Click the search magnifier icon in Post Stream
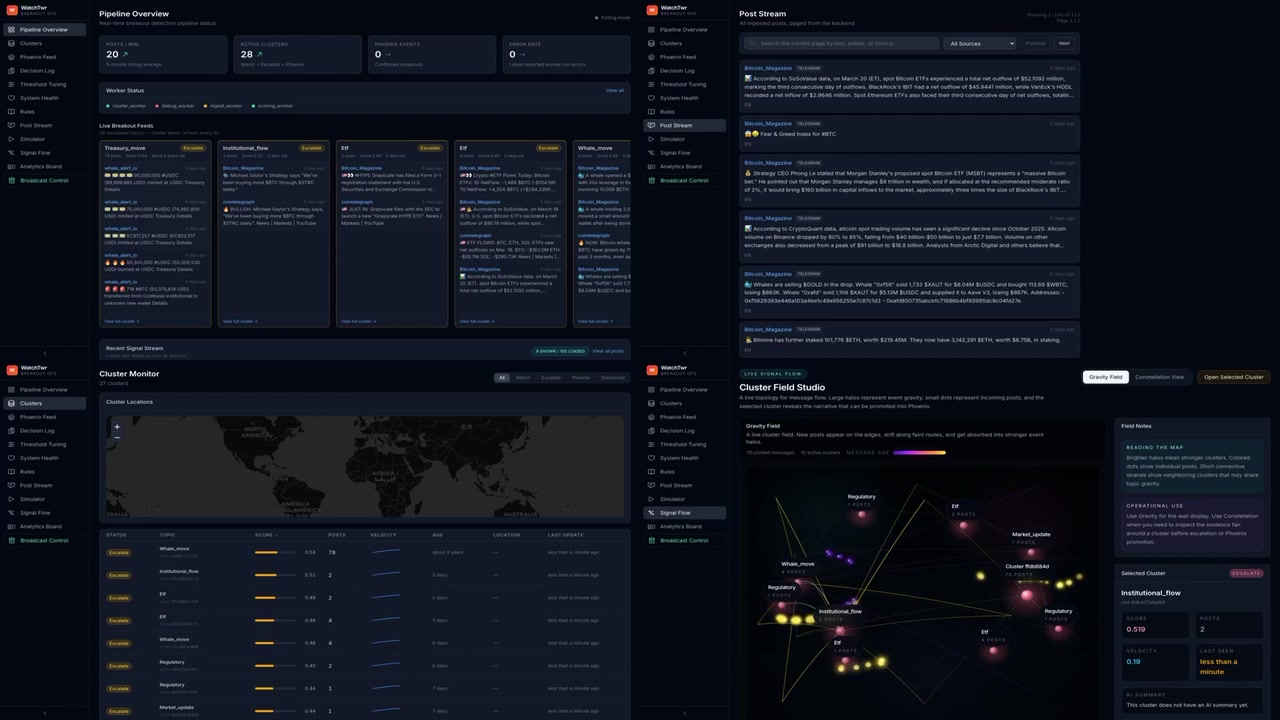 pos(752,44)
